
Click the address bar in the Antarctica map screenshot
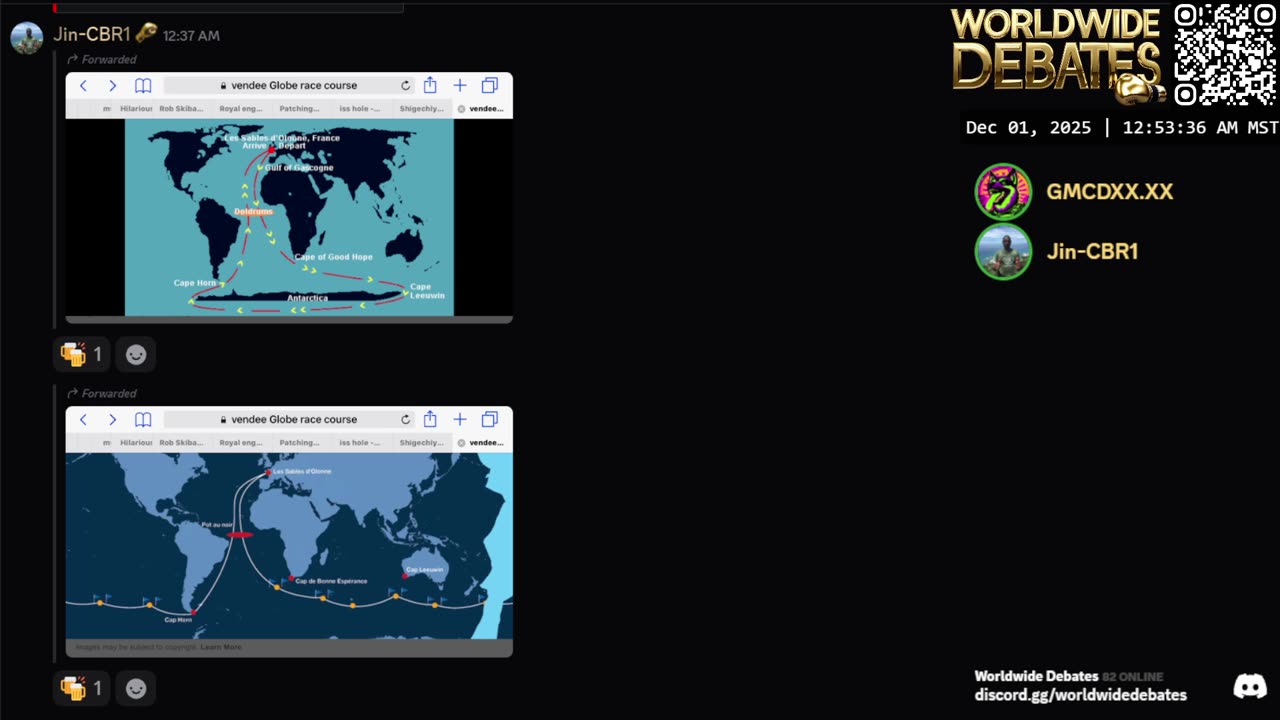click(288, 86)
